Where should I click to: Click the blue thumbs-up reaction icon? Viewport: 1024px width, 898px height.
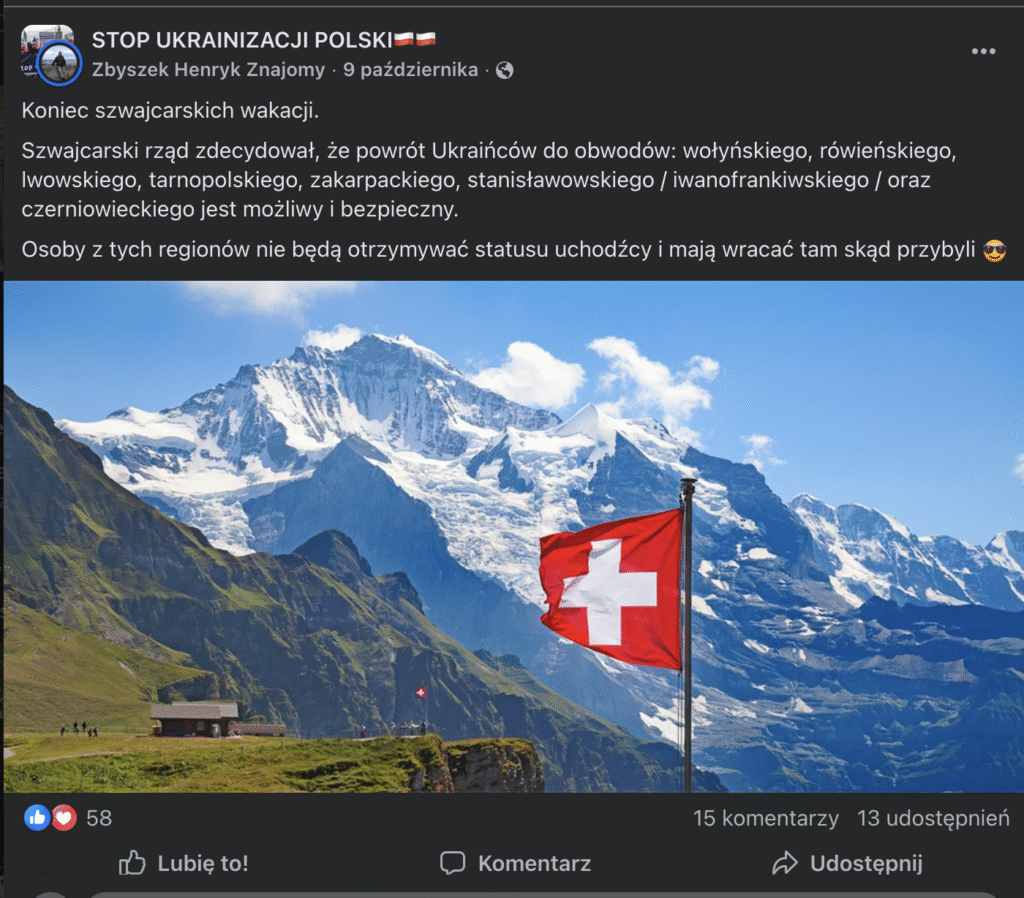point(37,818)
